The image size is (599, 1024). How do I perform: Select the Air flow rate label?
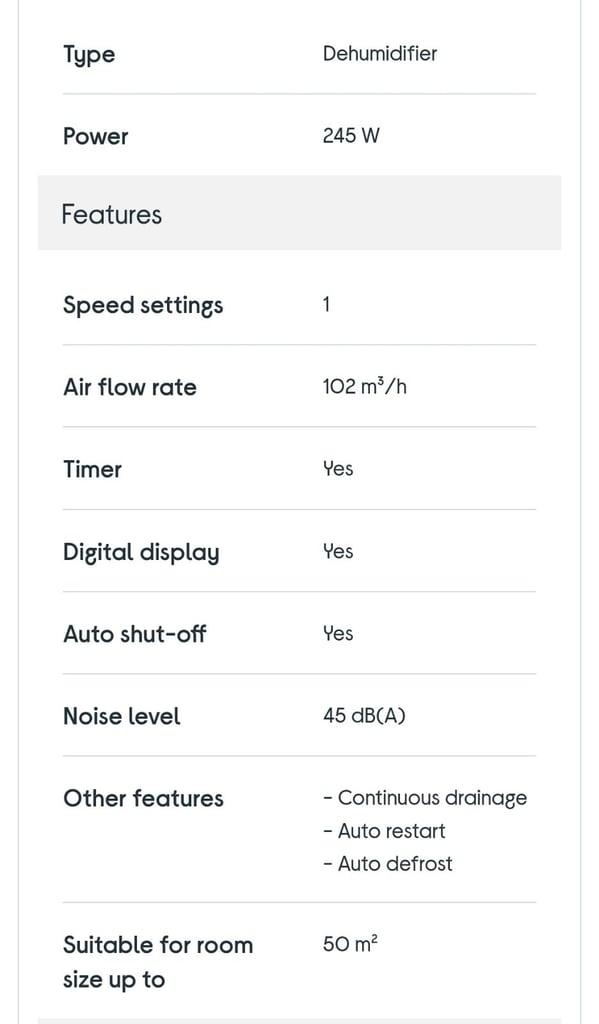129,387
